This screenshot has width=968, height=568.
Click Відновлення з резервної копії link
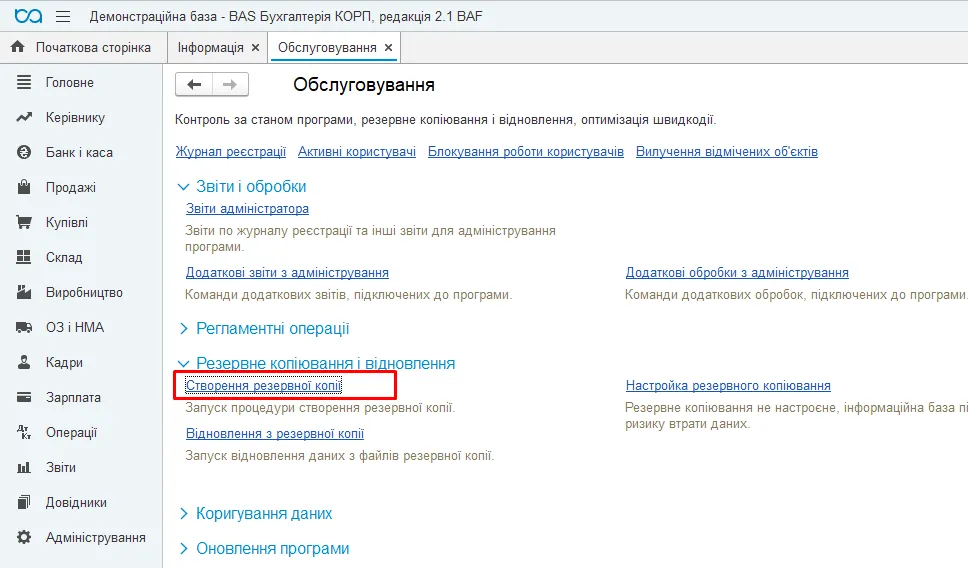[275, 434]
